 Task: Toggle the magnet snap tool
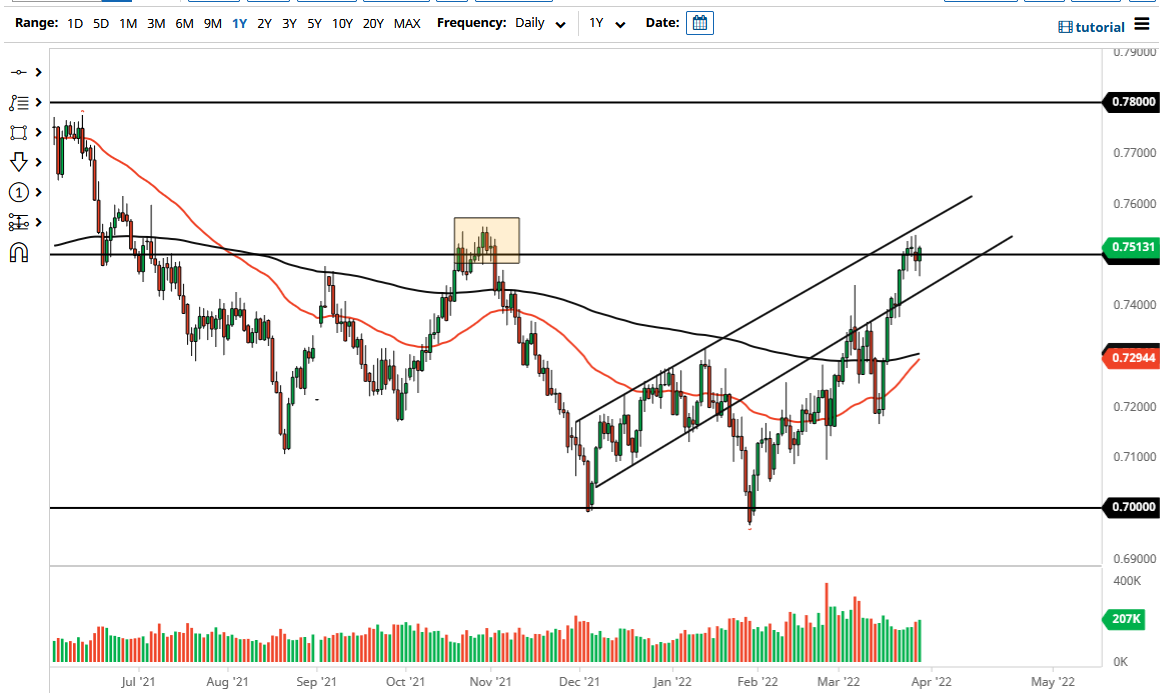20,251
